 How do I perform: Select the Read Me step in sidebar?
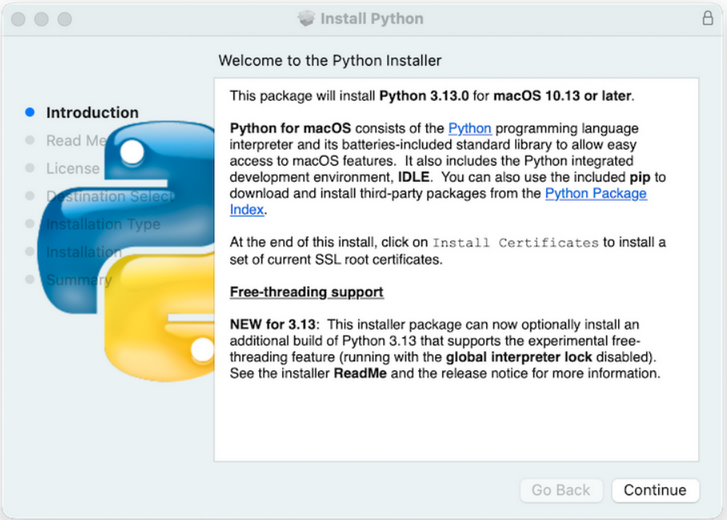[x=77, y=140]
